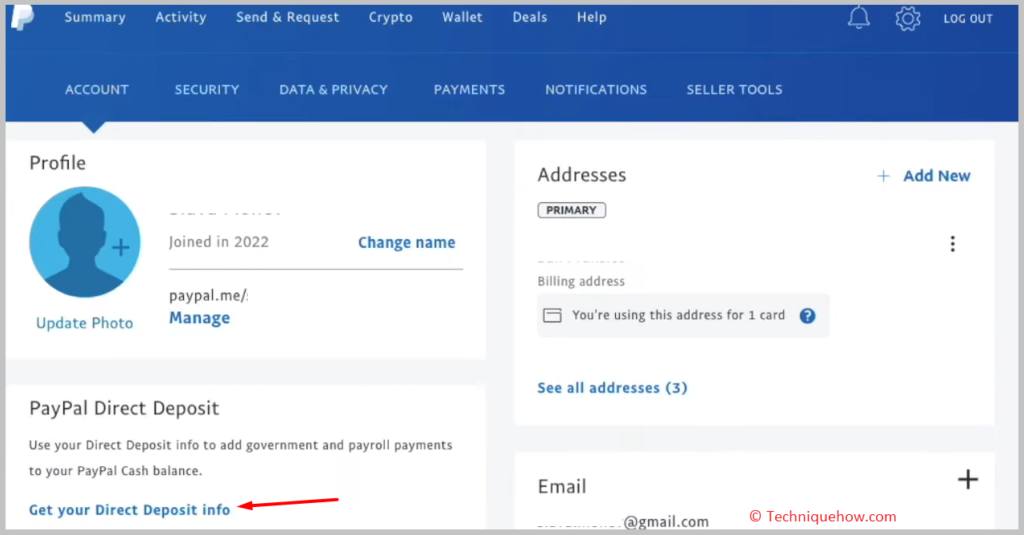The width and height of the screenshot is (1024, 535).
Task: Open See all addresses (3) link
Action: pyautogui.click(x=612, y=388)
